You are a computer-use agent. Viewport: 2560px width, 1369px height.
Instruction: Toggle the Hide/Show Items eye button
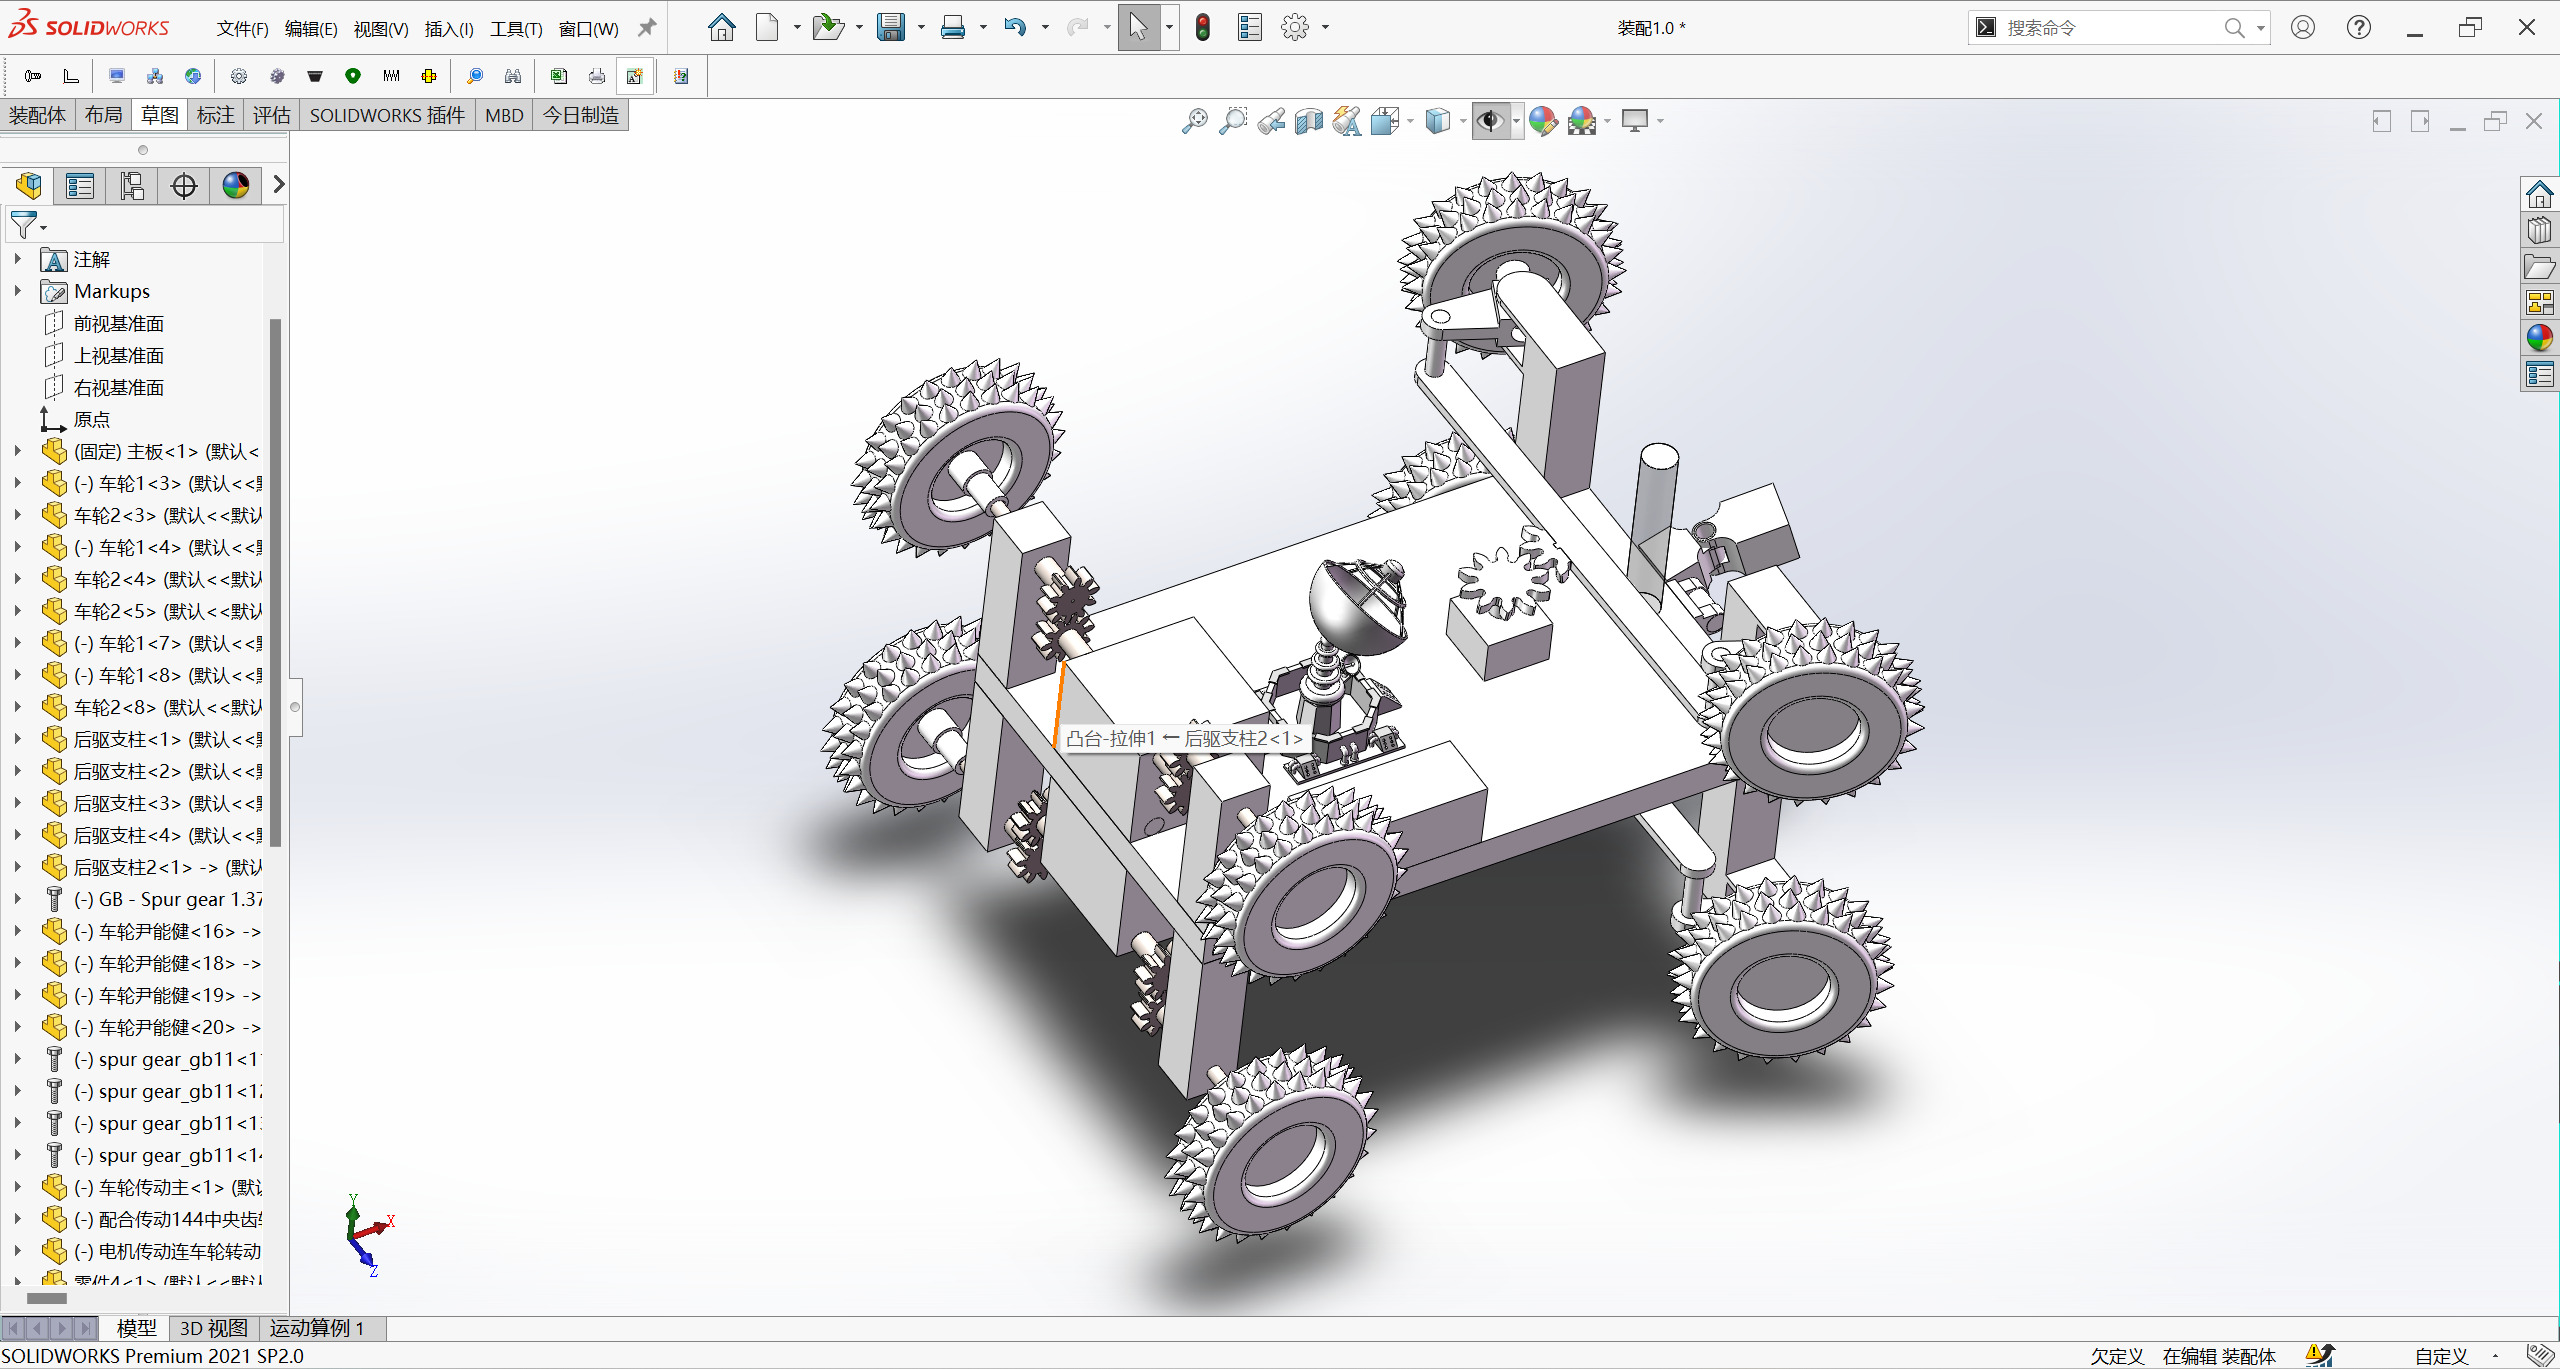tap(1490, 121)
